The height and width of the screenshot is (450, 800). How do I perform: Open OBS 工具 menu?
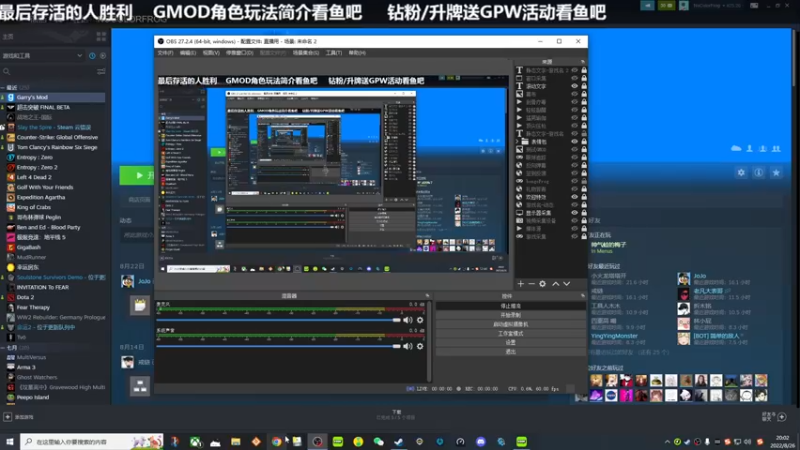[334, 53]
